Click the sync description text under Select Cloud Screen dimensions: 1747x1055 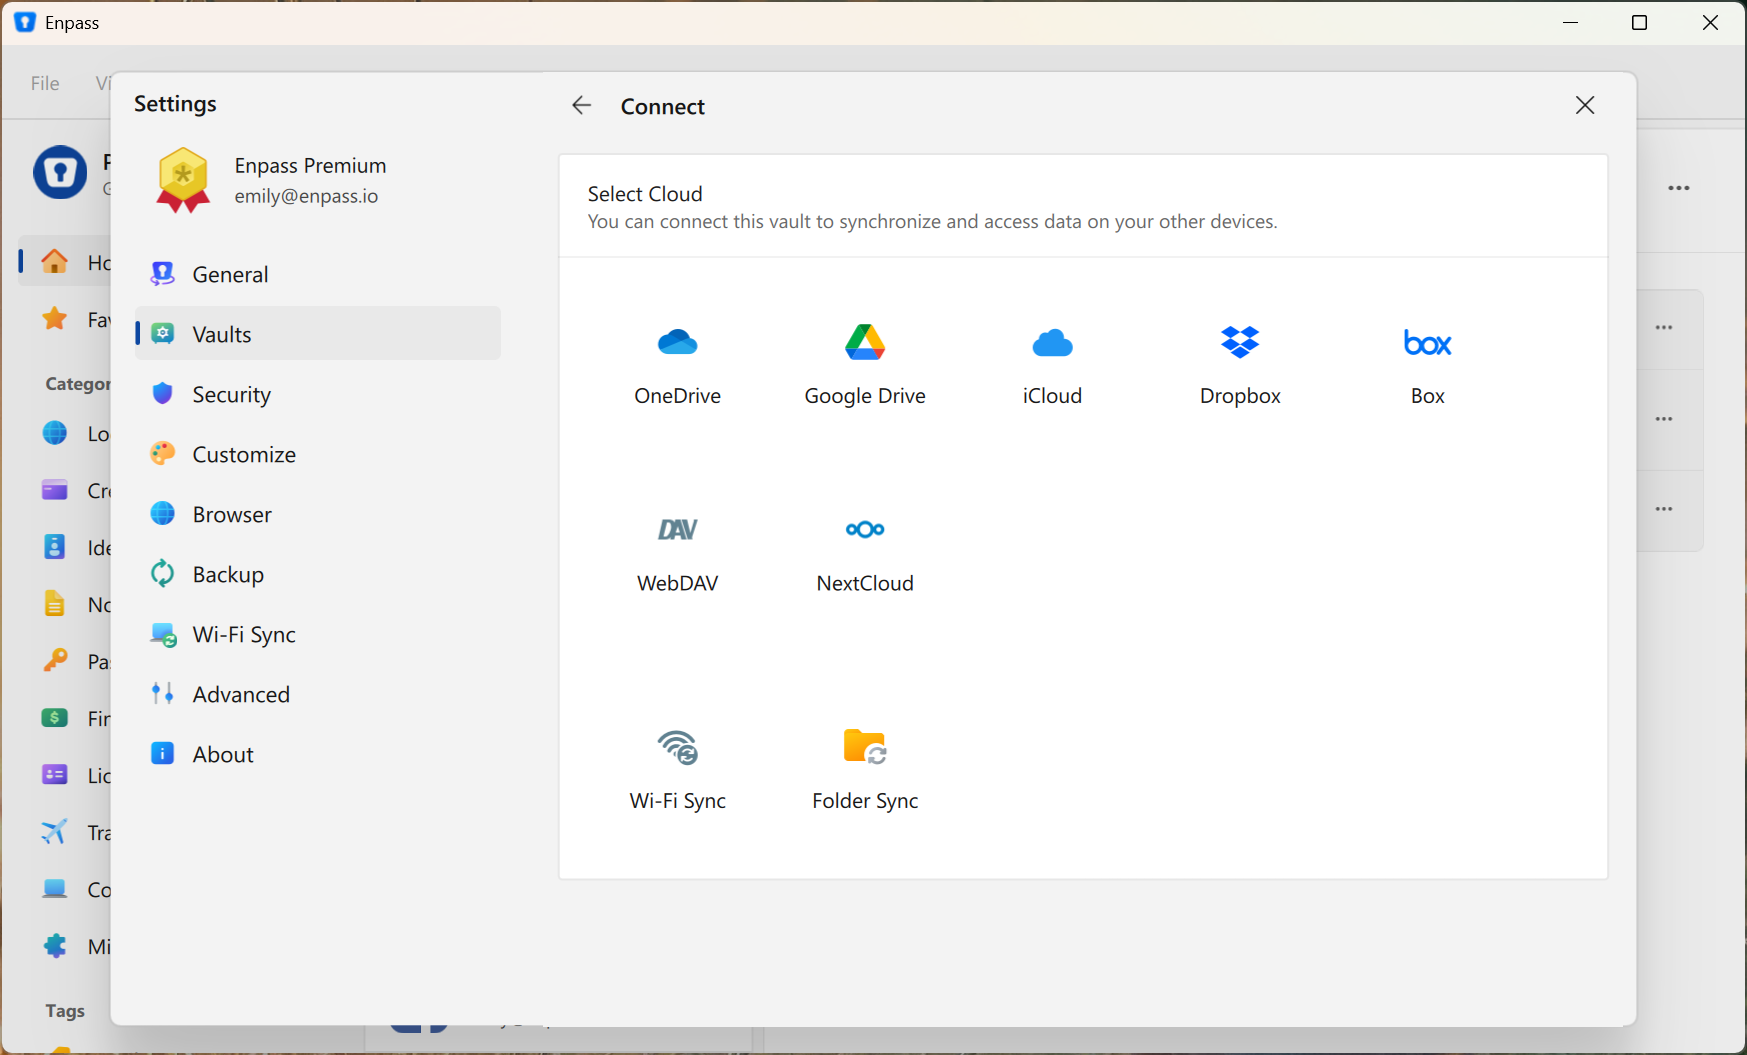(932, 222)
